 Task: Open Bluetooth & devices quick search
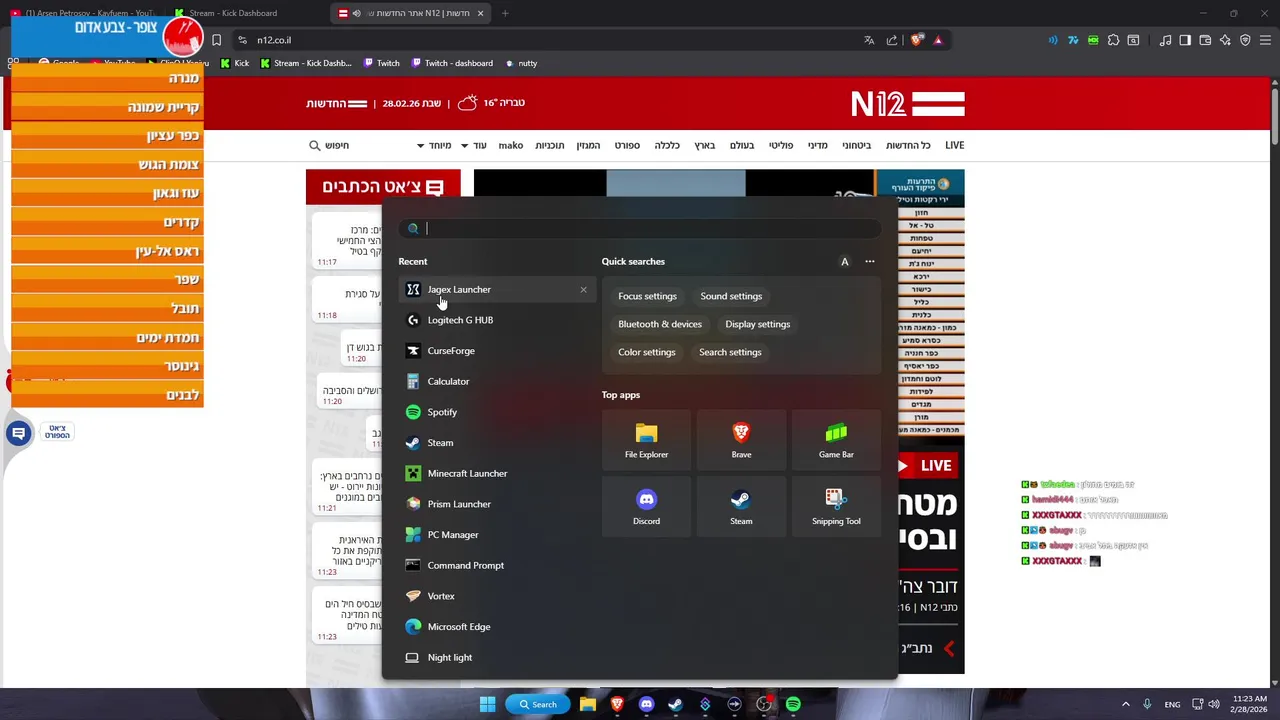[x=660, y=324]
